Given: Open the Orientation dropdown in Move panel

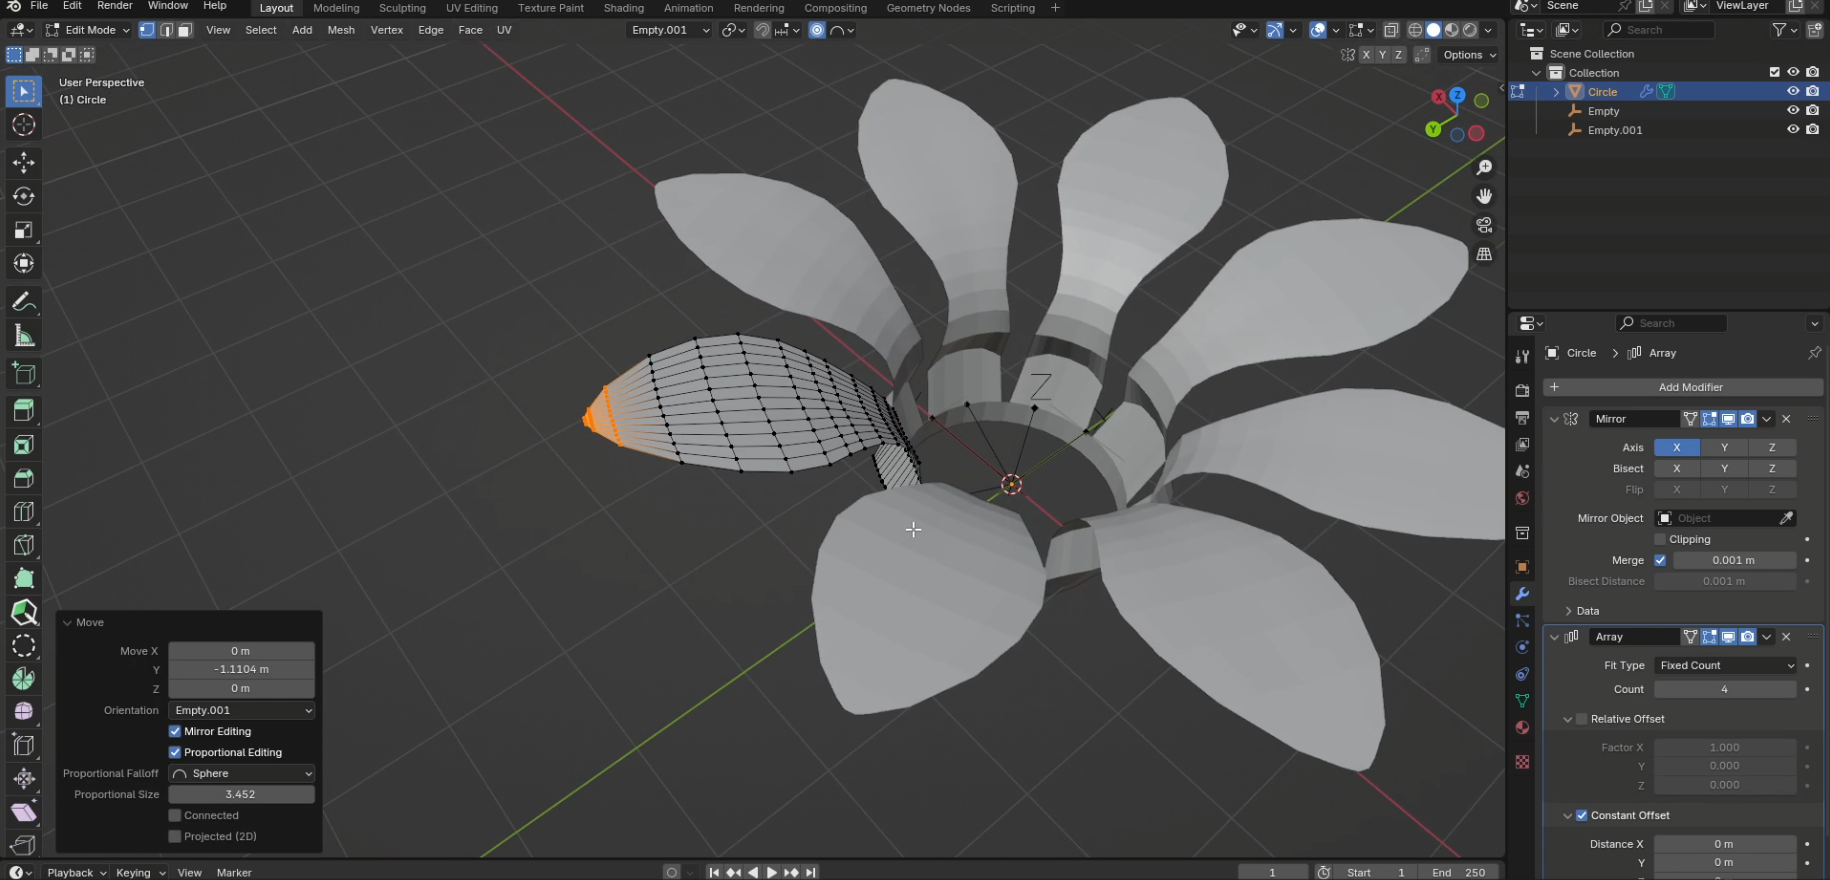Looking at the screenshot, I should [x=242, y=710].
